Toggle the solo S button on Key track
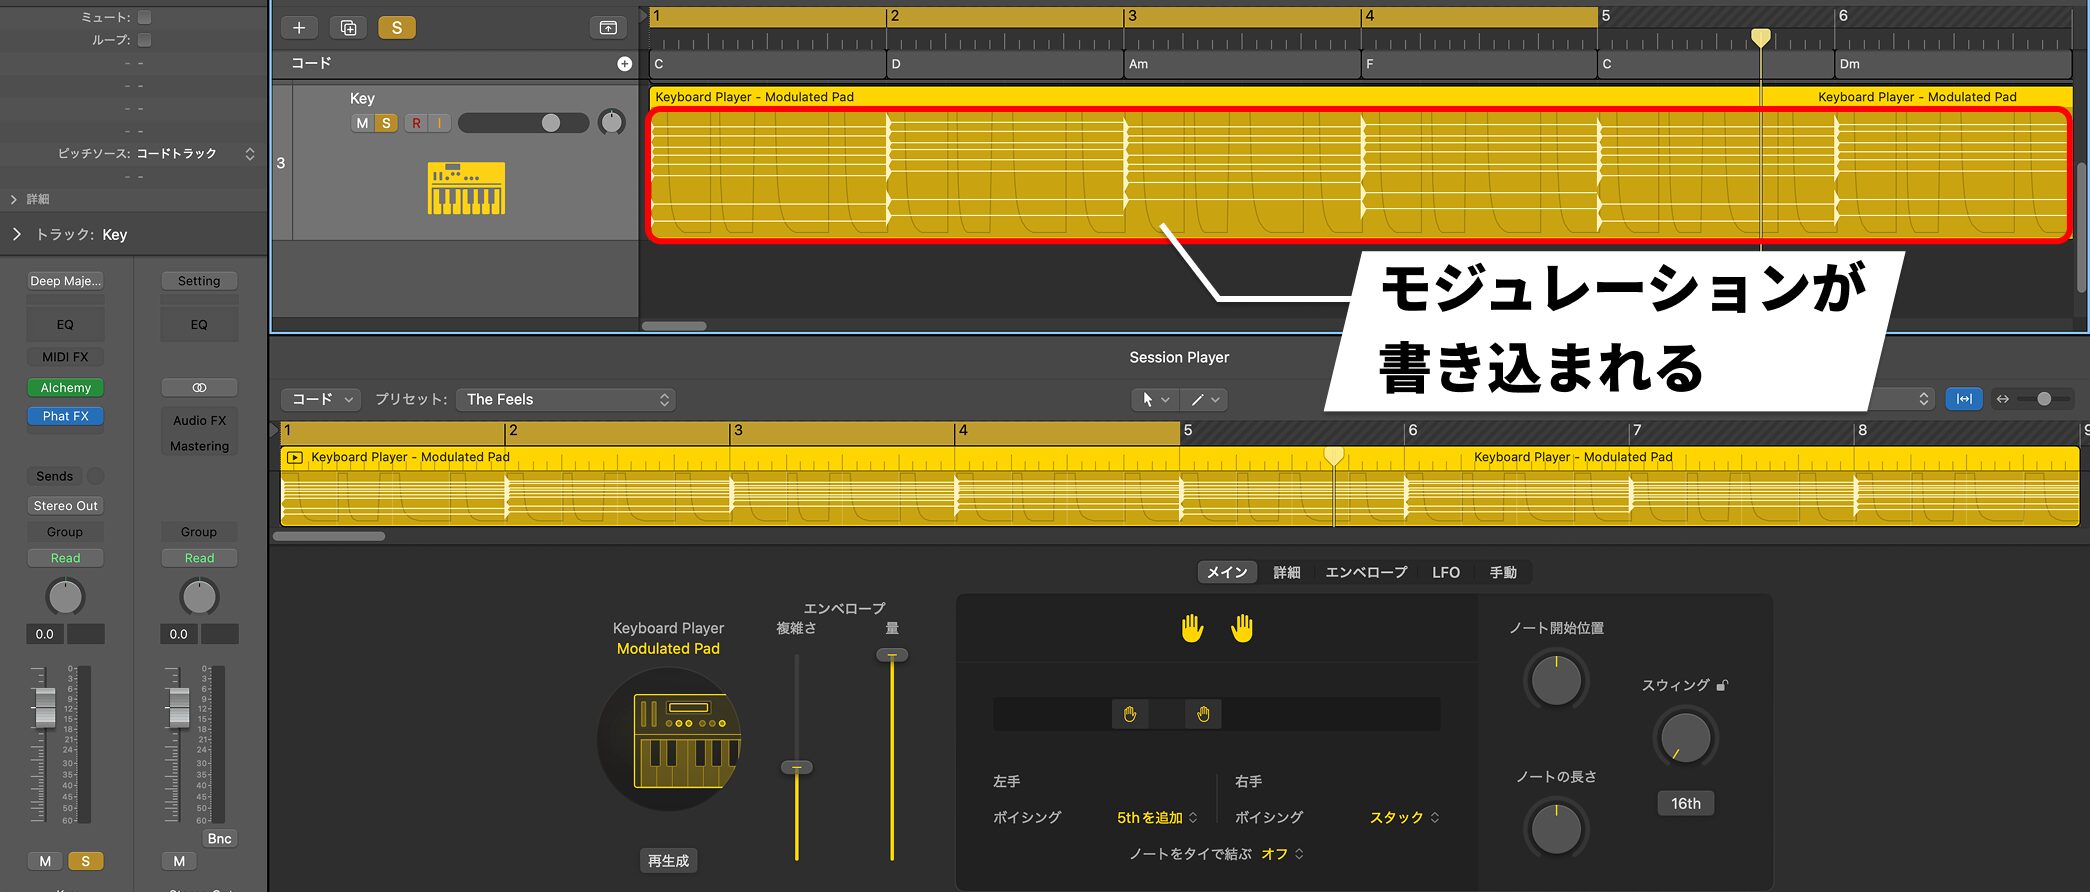Screen dimensions: 2090x892 tap(386, 123)
